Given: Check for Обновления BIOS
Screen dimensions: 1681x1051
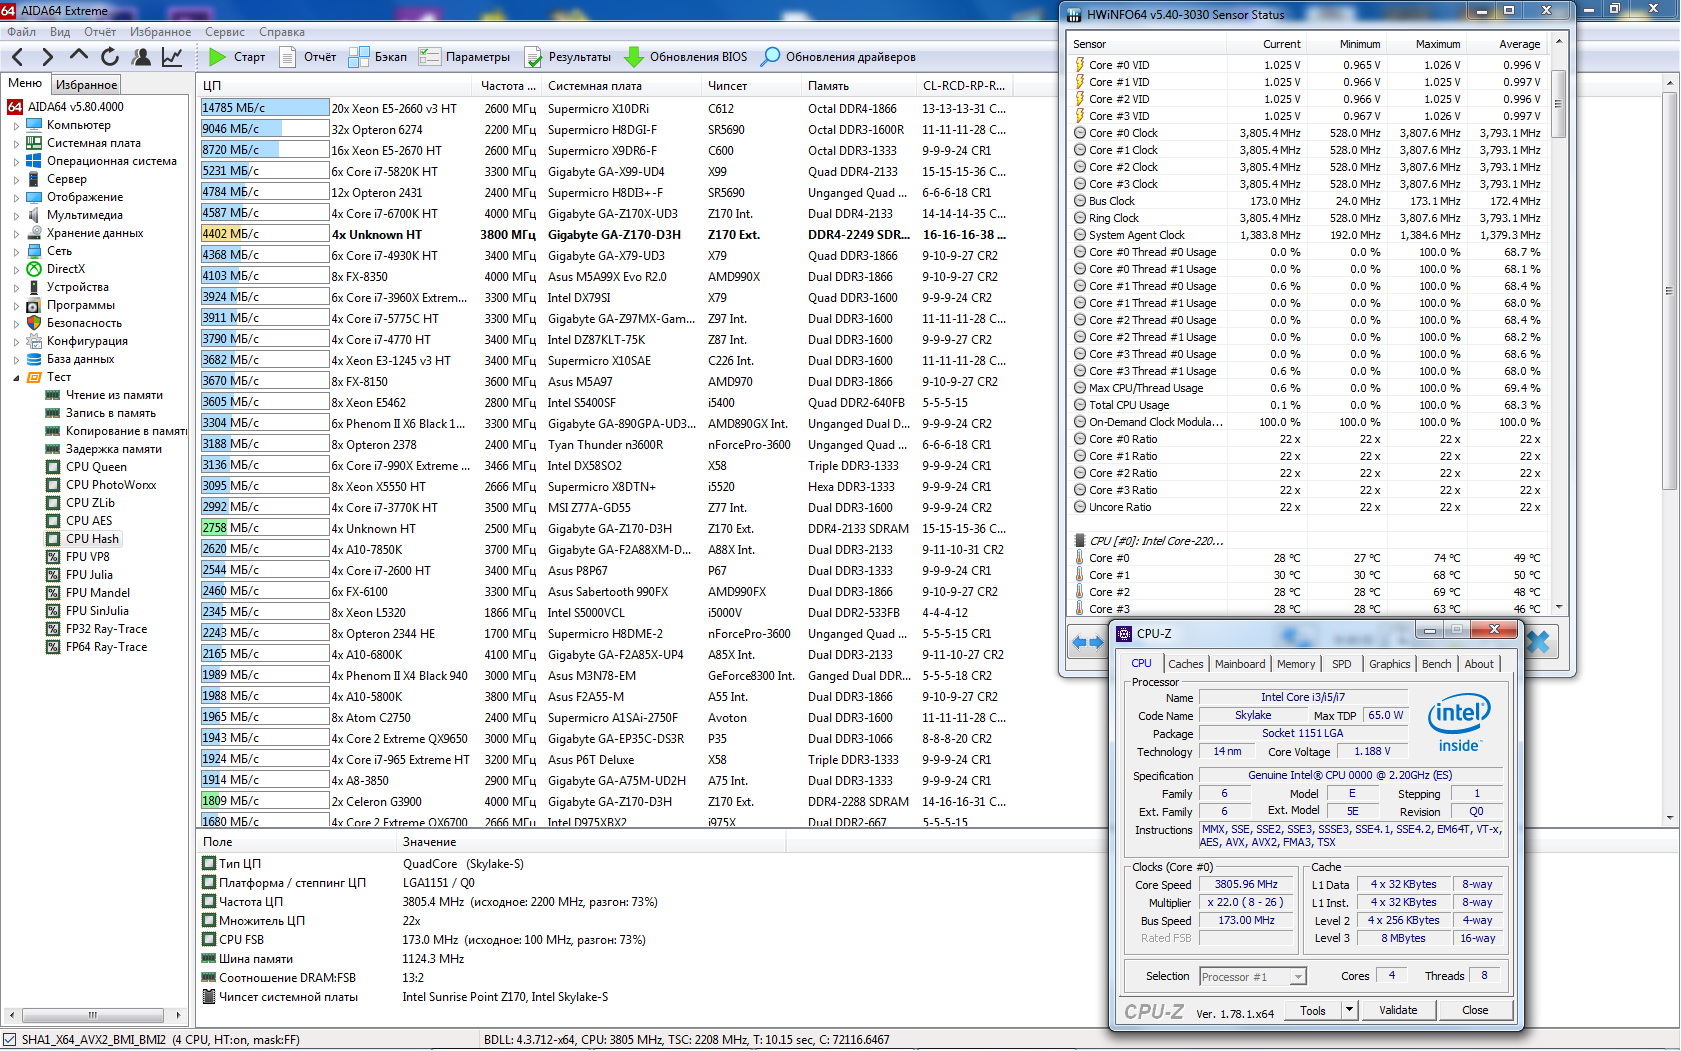Looking at the screenshot, I should pos(686,57).
